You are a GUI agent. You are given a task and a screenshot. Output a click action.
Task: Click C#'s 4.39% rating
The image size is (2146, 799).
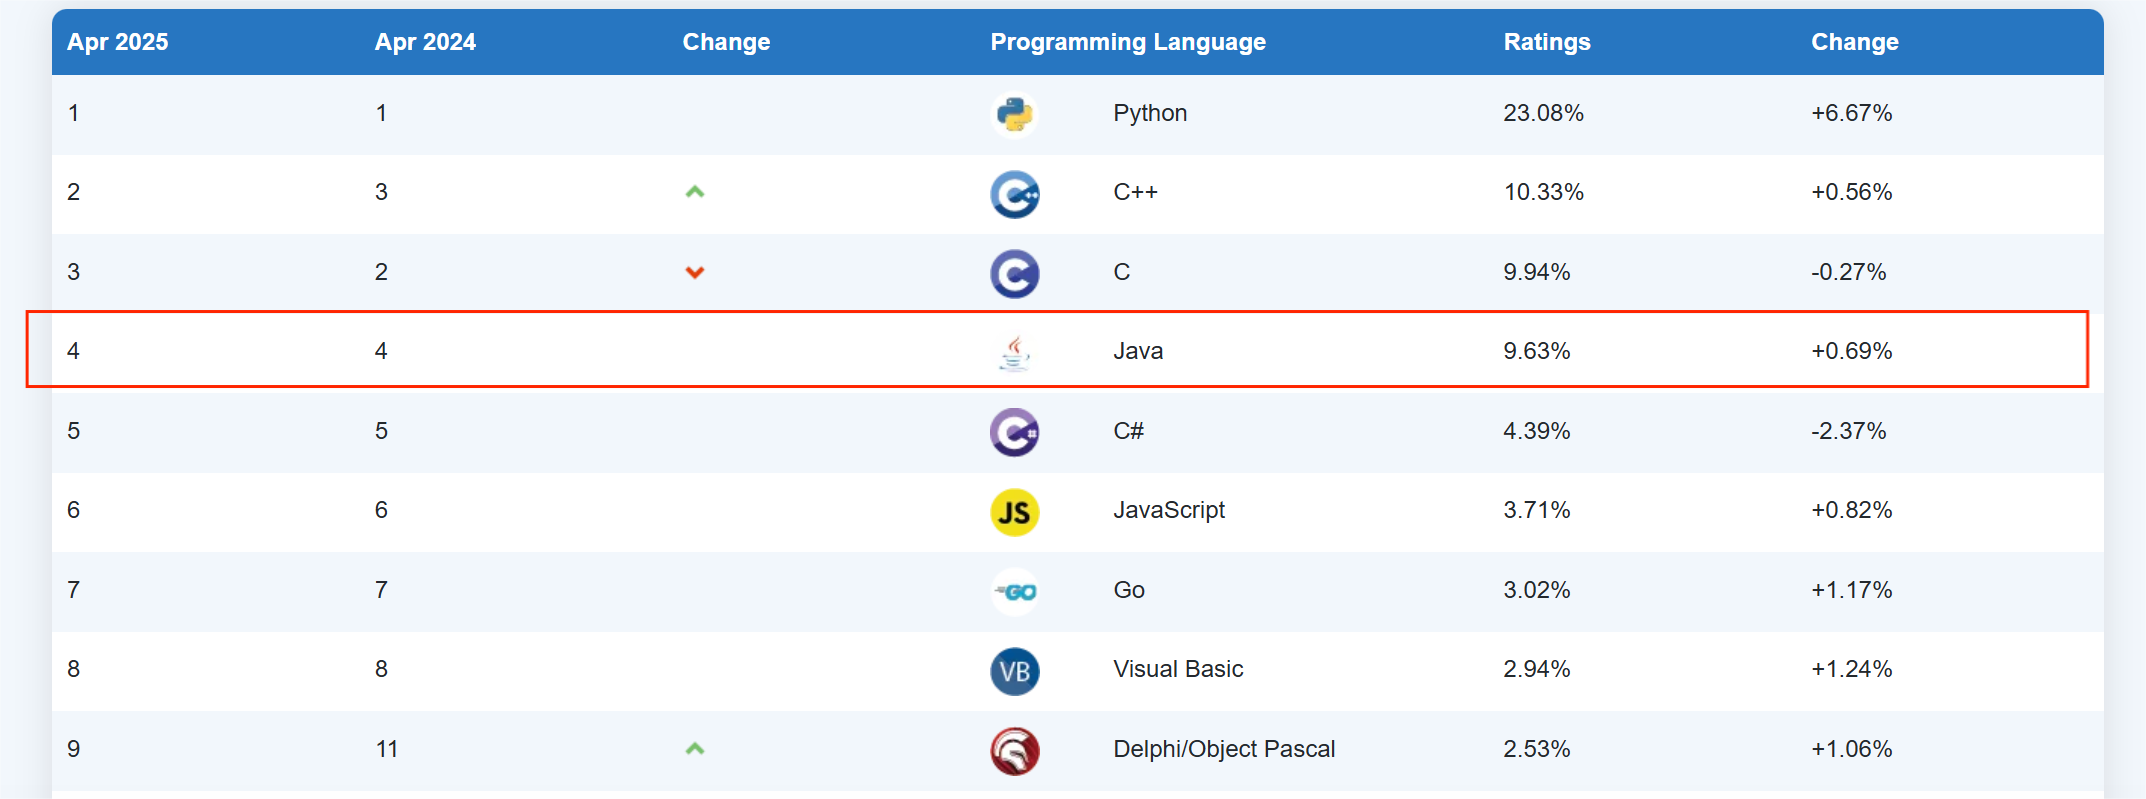(x=1536, y=431)
